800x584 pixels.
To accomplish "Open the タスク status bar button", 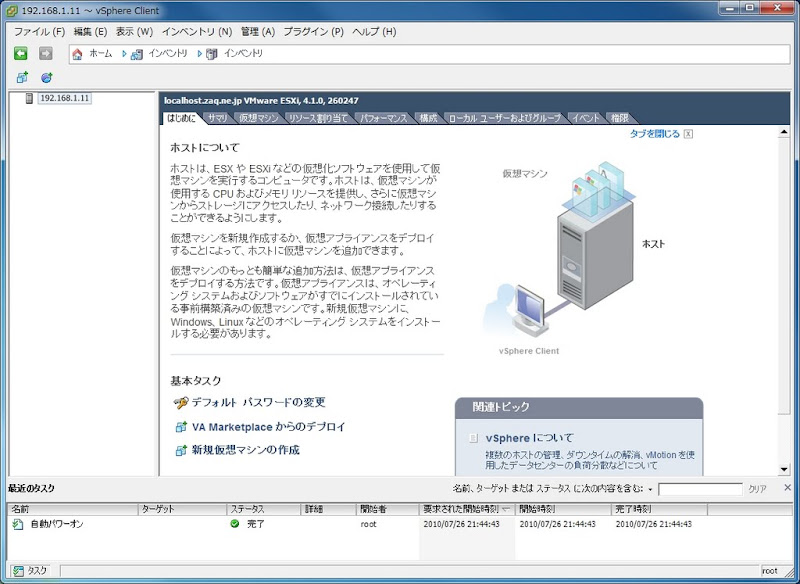I will click(x=31, y=571).
